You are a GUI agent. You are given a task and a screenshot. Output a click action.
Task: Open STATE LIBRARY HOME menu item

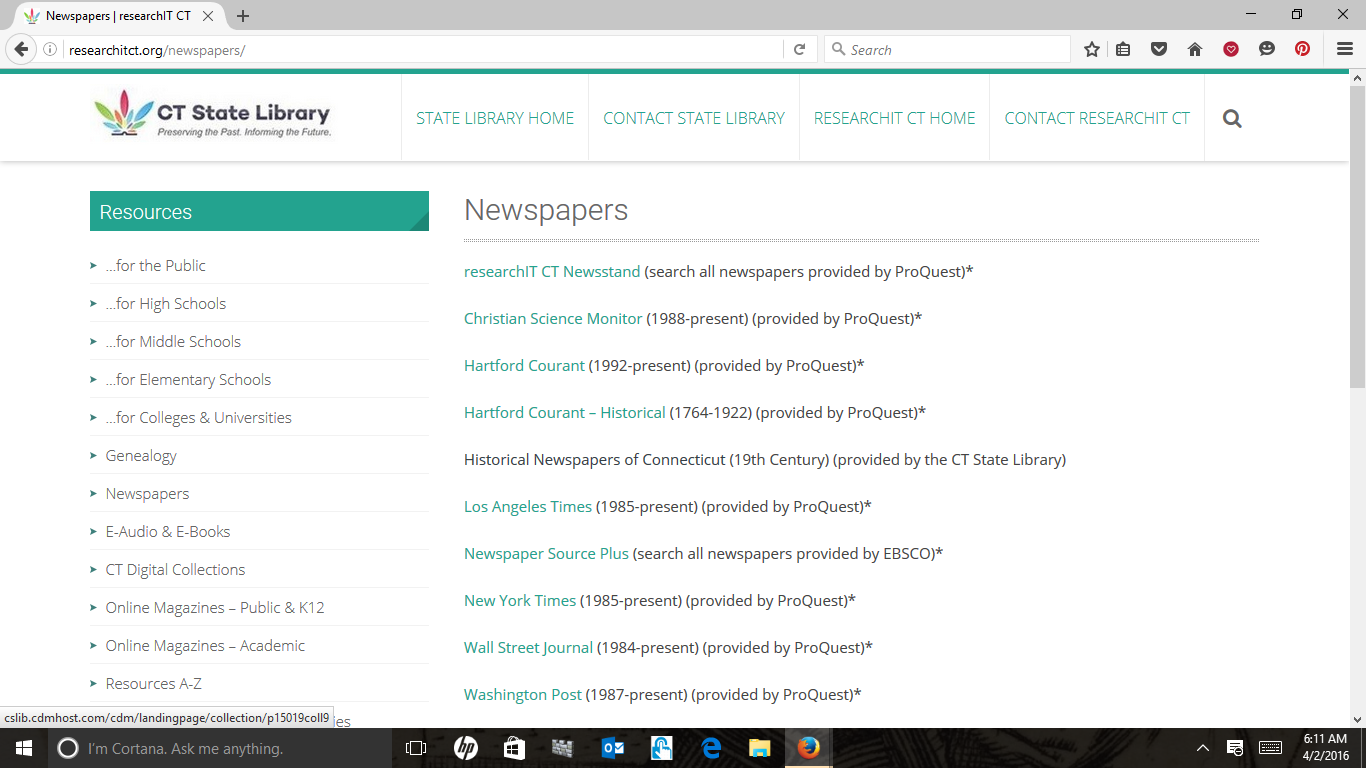click(x=495, y=118)
